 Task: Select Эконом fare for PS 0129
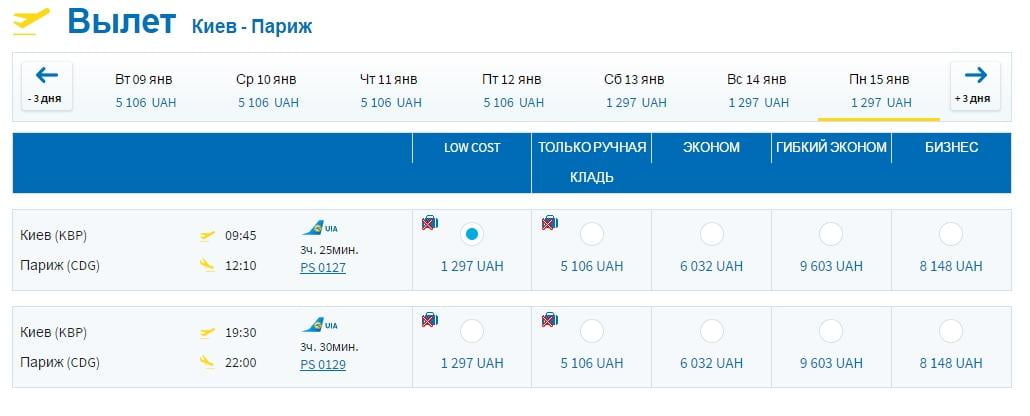coord(711,331)
